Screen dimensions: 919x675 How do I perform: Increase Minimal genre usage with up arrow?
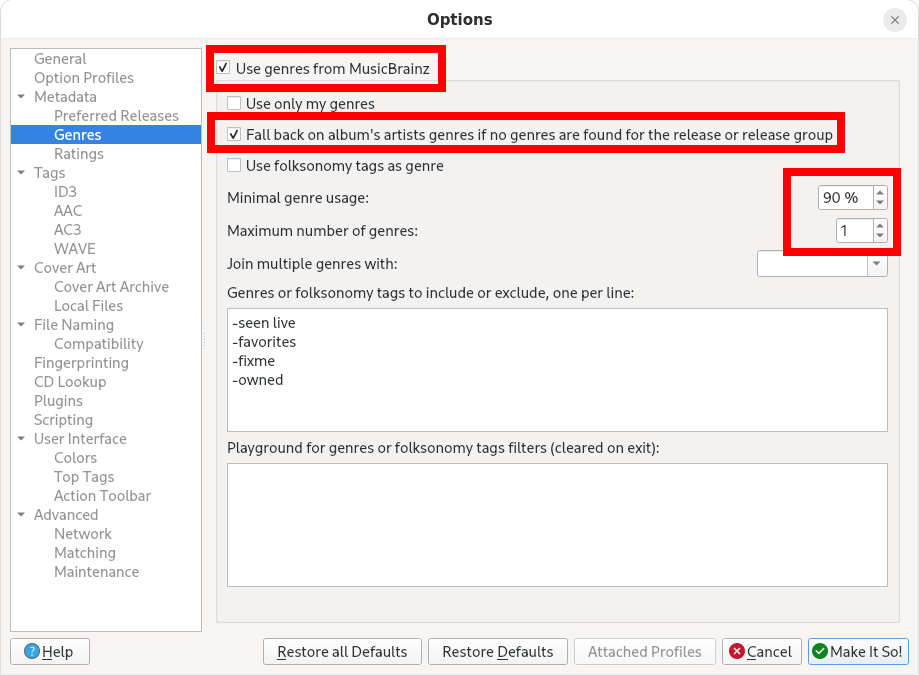pos(879,193)
